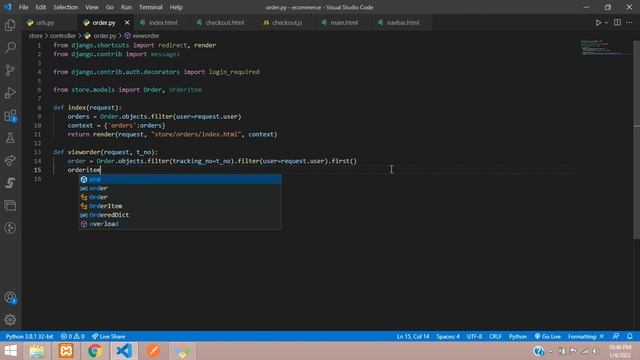Open File Explorer from taskbar

37,351
